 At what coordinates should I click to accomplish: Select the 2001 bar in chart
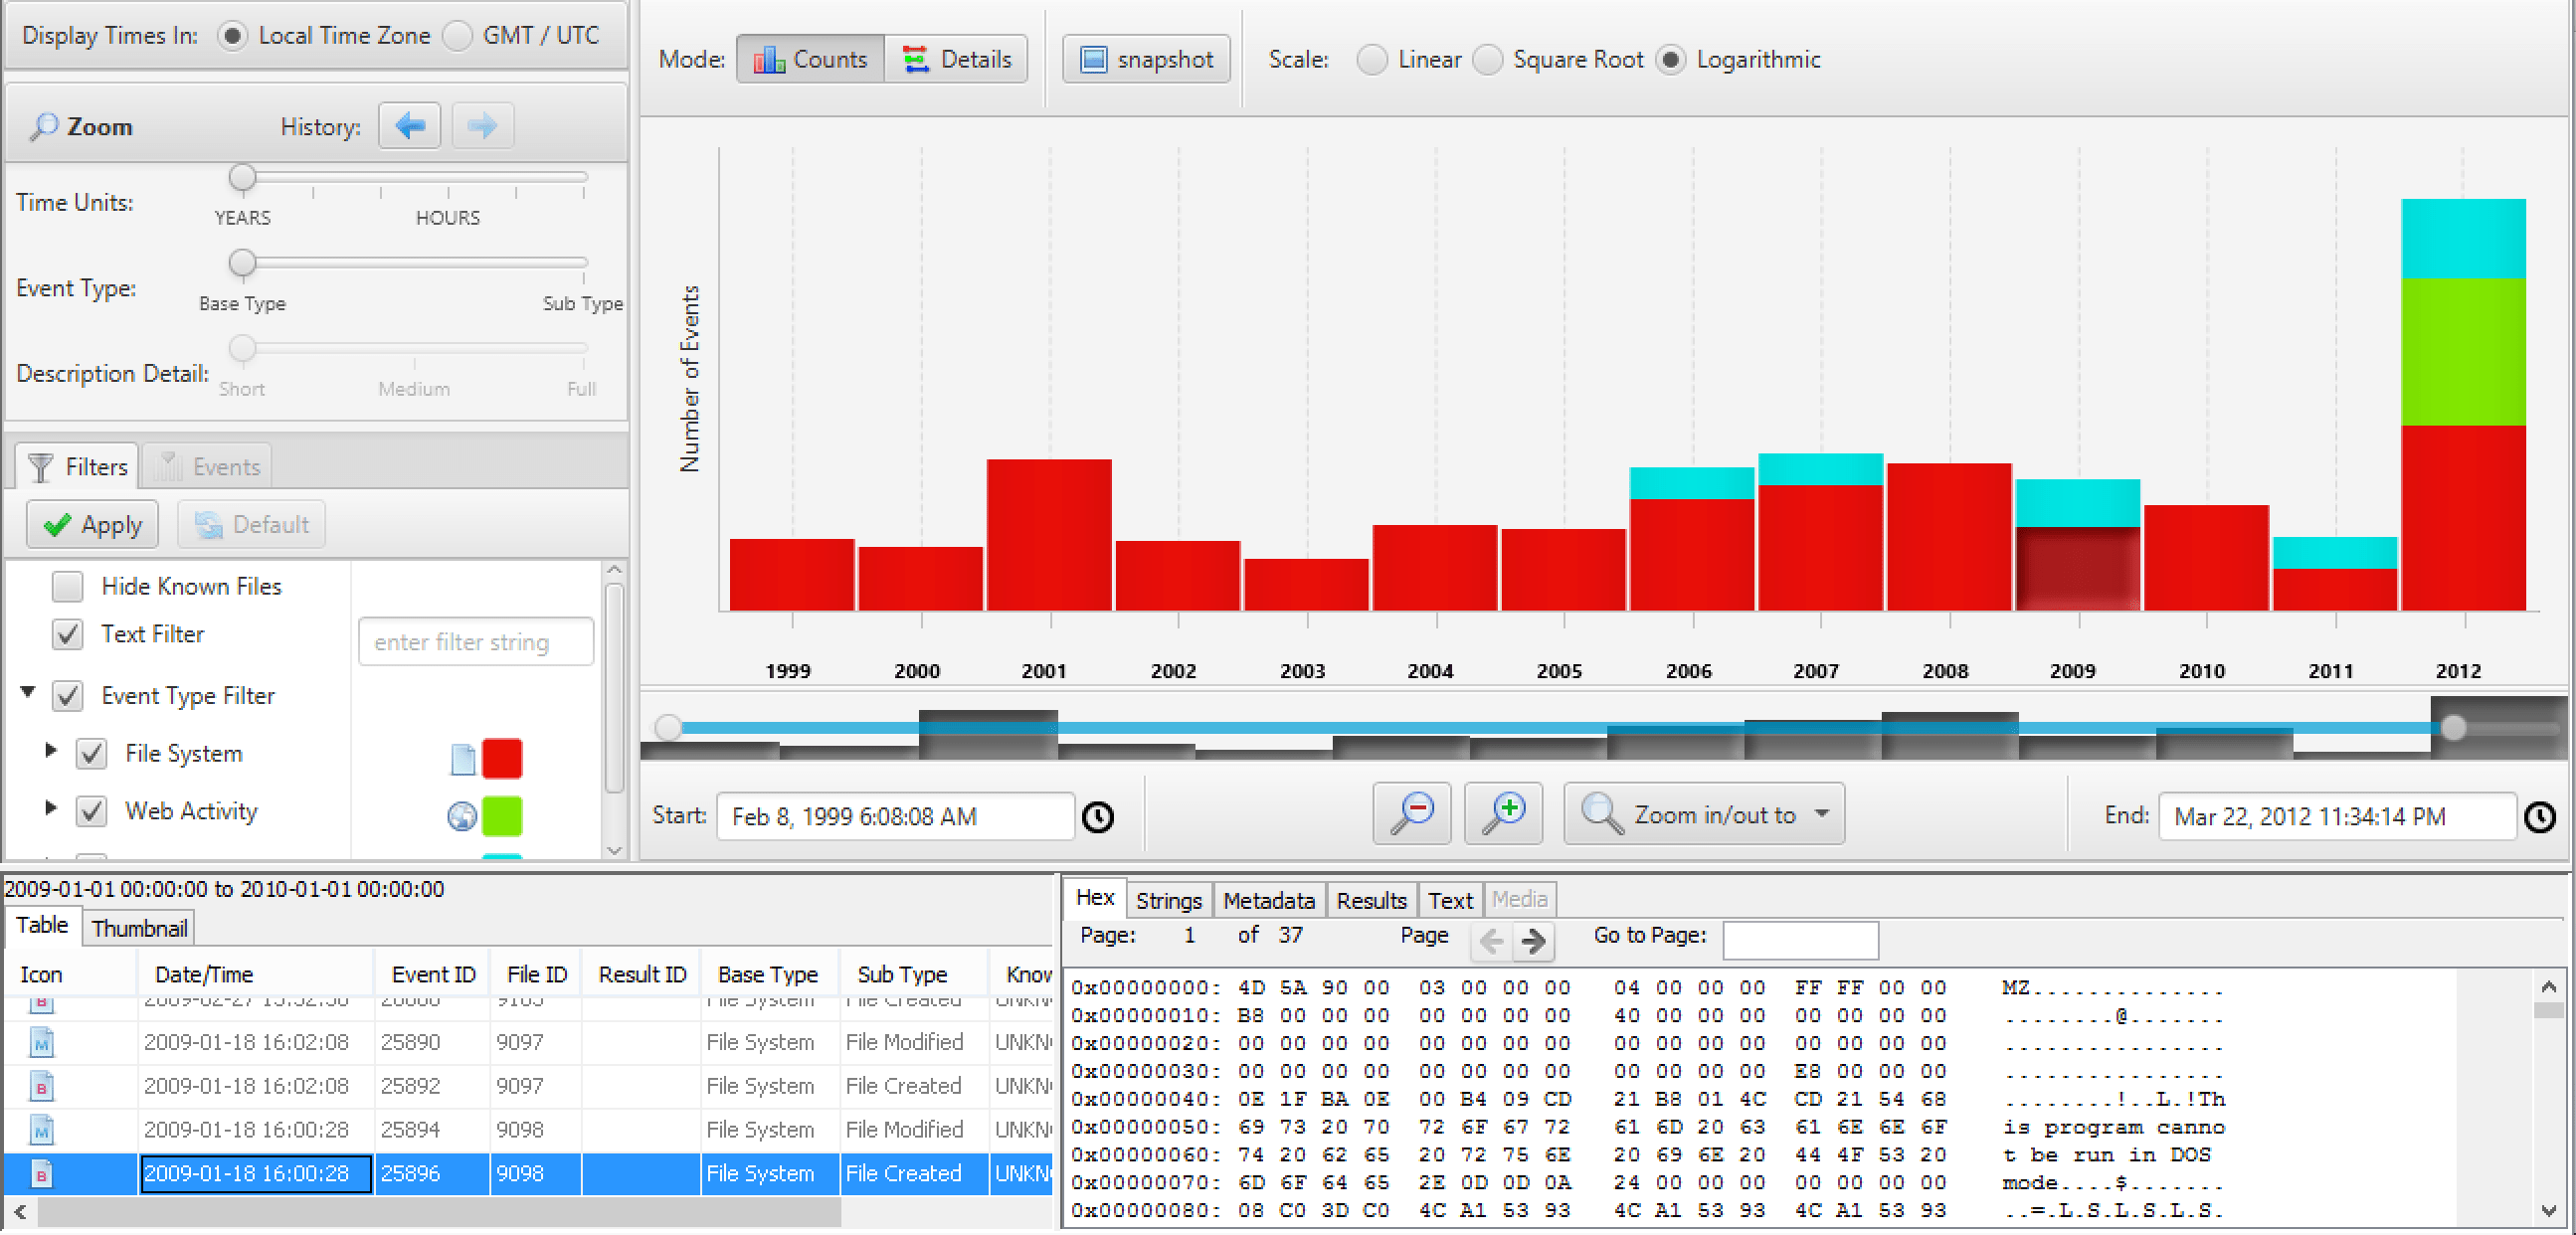click(x=1048, y=535)
